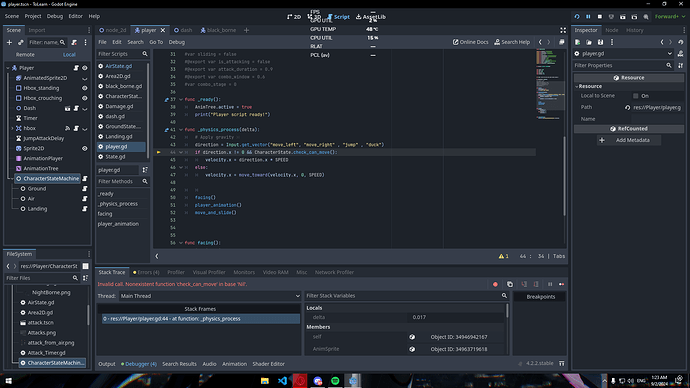Open Spotify from the taskbar

click(335, 381)
